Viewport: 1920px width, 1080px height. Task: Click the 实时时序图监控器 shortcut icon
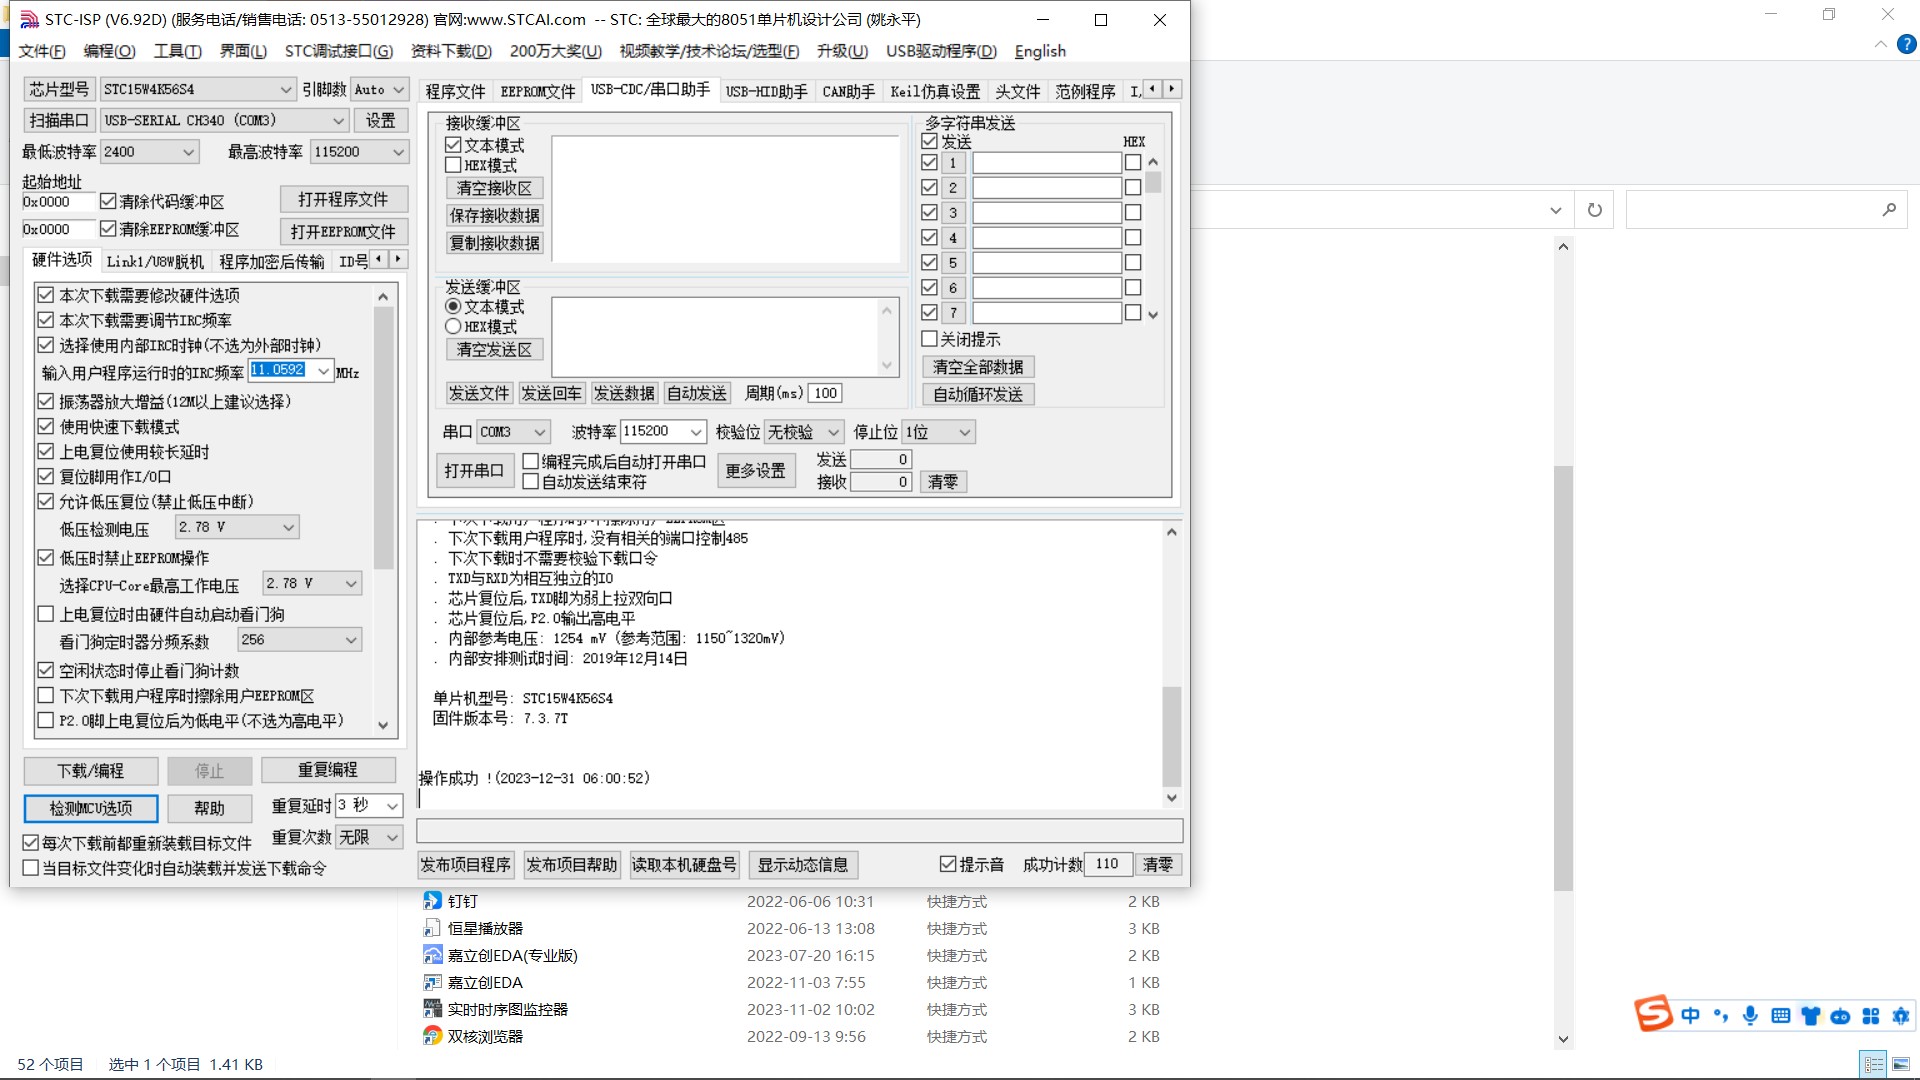[x=432, y=1009]
